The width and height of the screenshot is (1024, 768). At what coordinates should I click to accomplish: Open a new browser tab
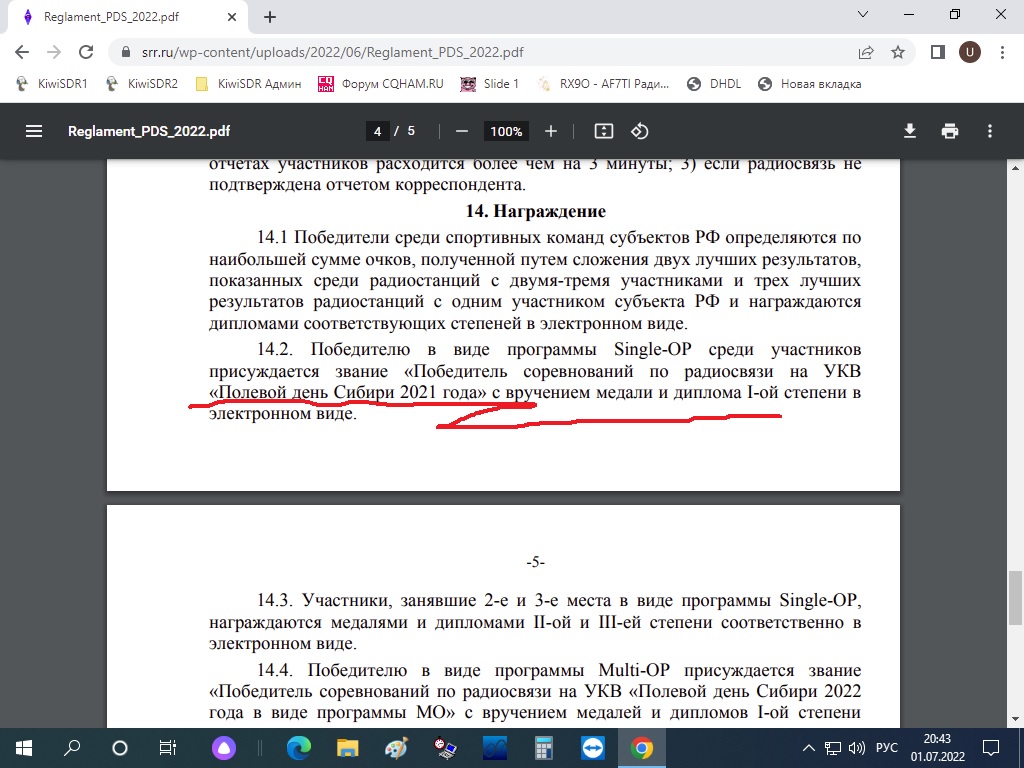click(270, 17)
